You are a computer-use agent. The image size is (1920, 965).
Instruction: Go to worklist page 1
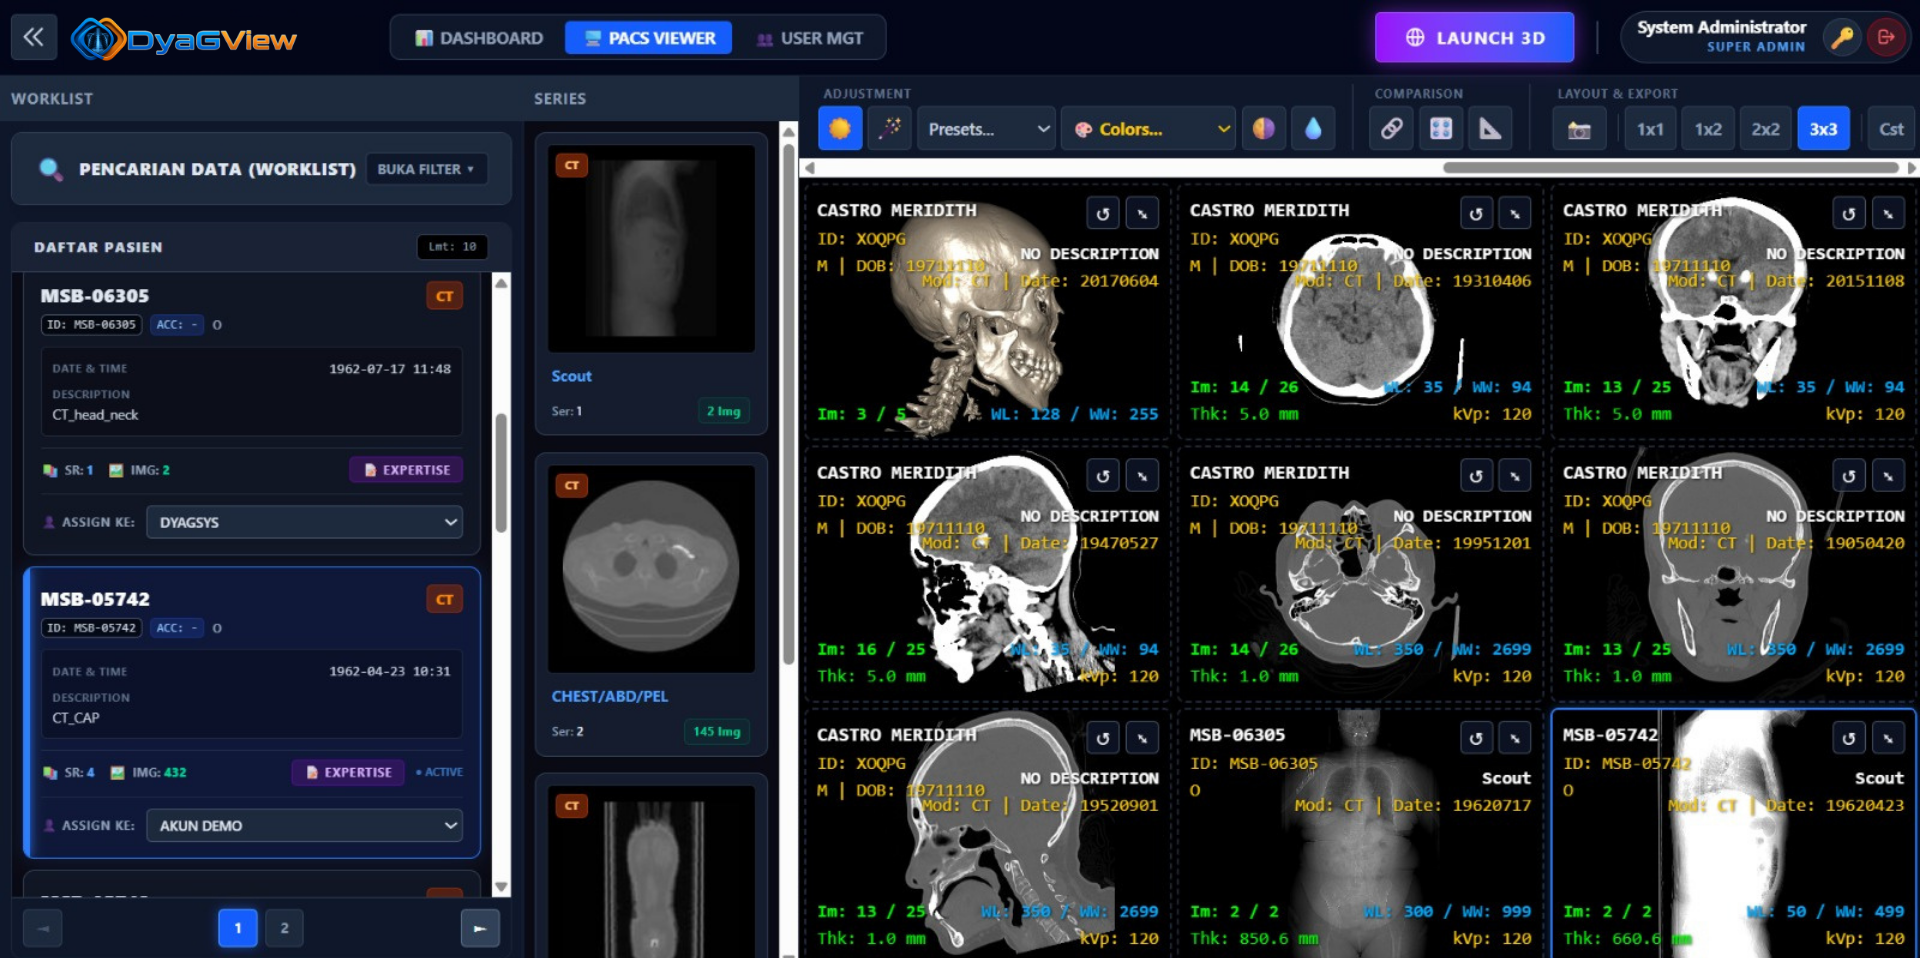(x=237, y=928)
